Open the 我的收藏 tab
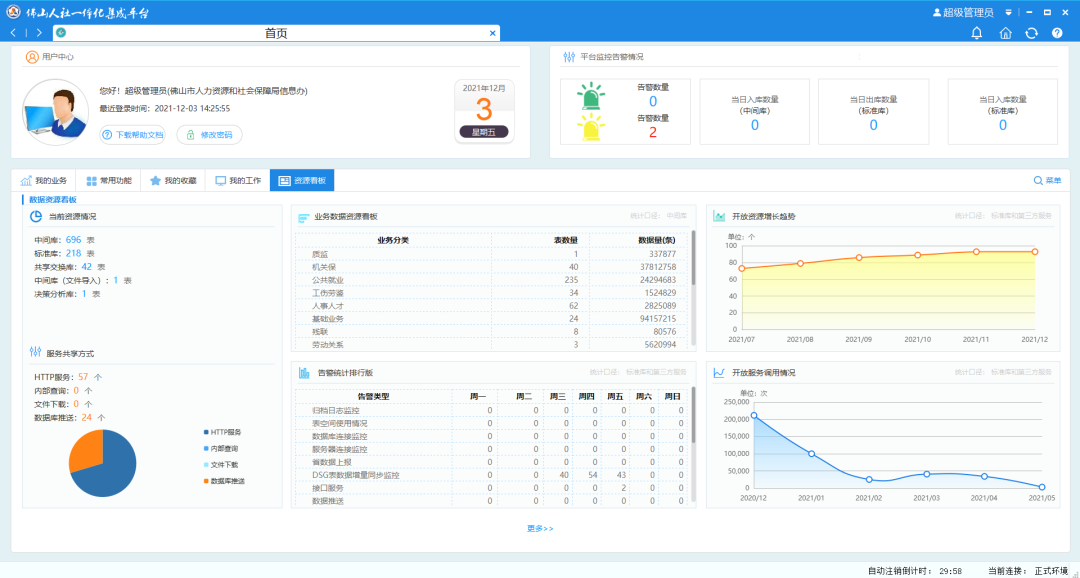The image size is (1080, 578). pyautogui.click(x=172, y=181)
